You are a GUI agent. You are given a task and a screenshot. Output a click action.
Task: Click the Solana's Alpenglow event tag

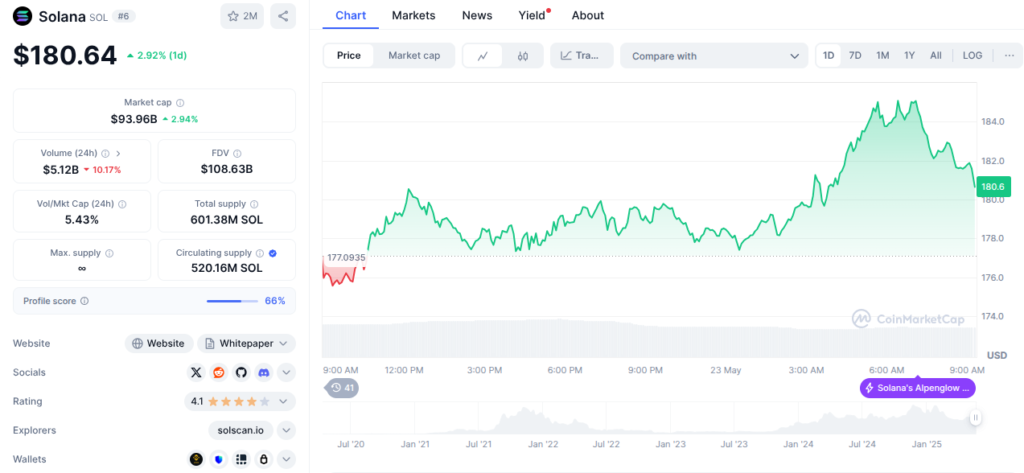click(918, 388)
